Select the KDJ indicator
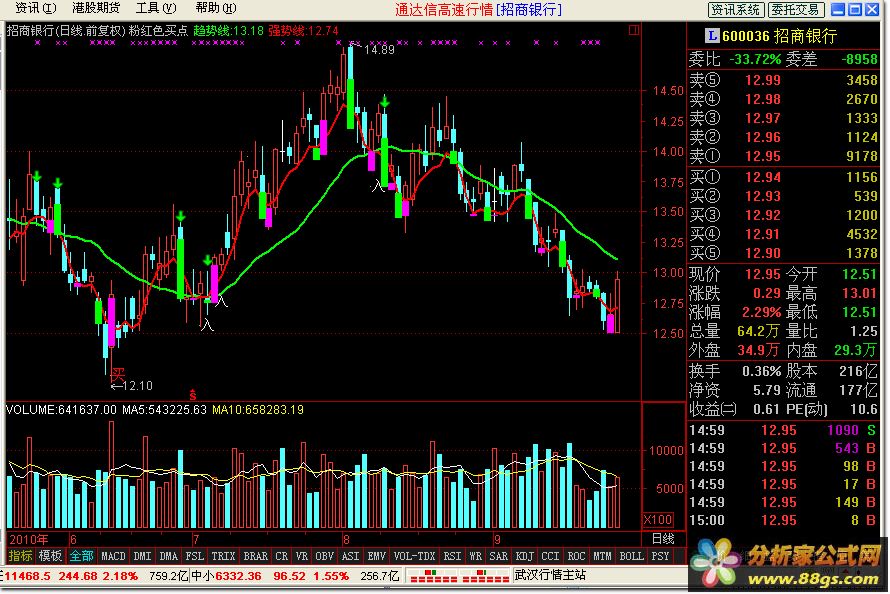The height and width of the screenshot is (594, 890). (524, 557)
